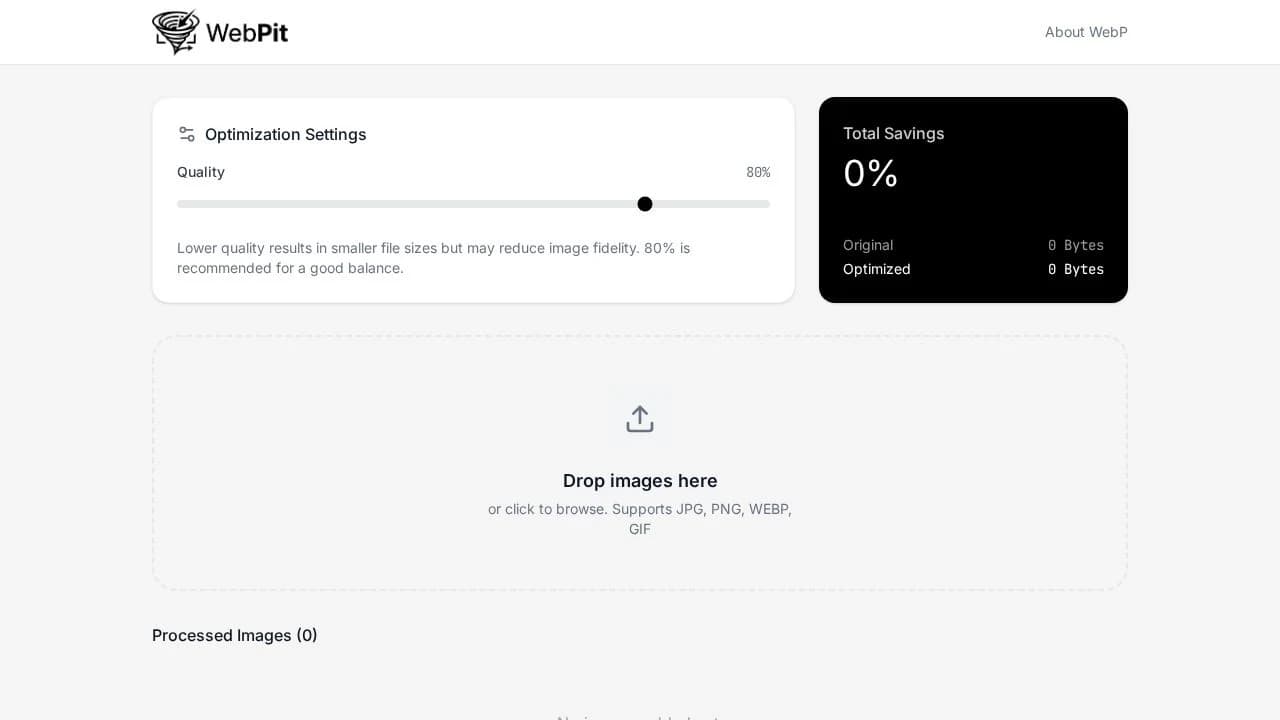
Task: Click the 80% quality value label
Action: click(x=758, y=172)
